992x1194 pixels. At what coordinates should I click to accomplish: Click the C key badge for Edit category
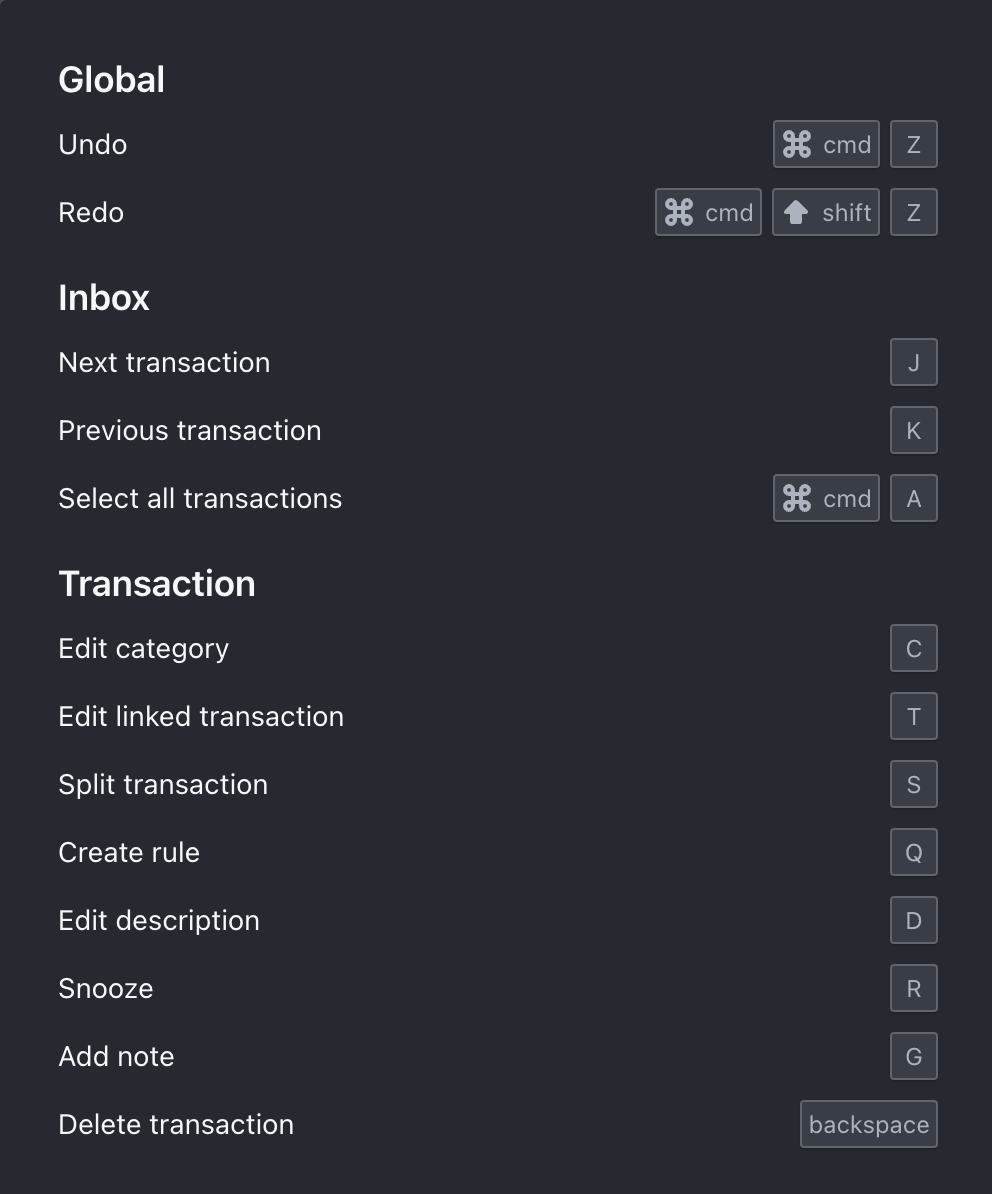(913, 648)
